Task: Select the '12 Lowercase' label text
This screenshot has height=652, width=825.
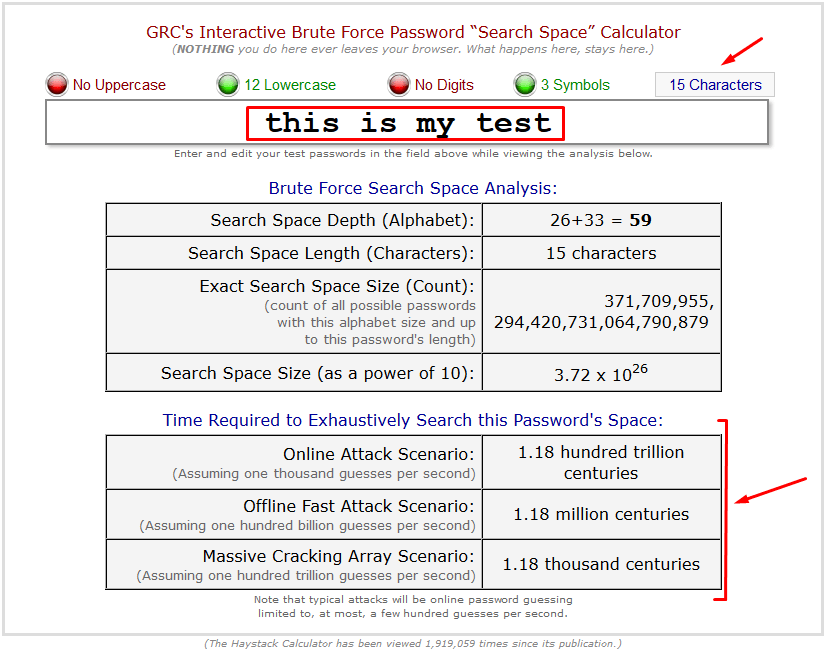Action: click(x=289, y=85)
